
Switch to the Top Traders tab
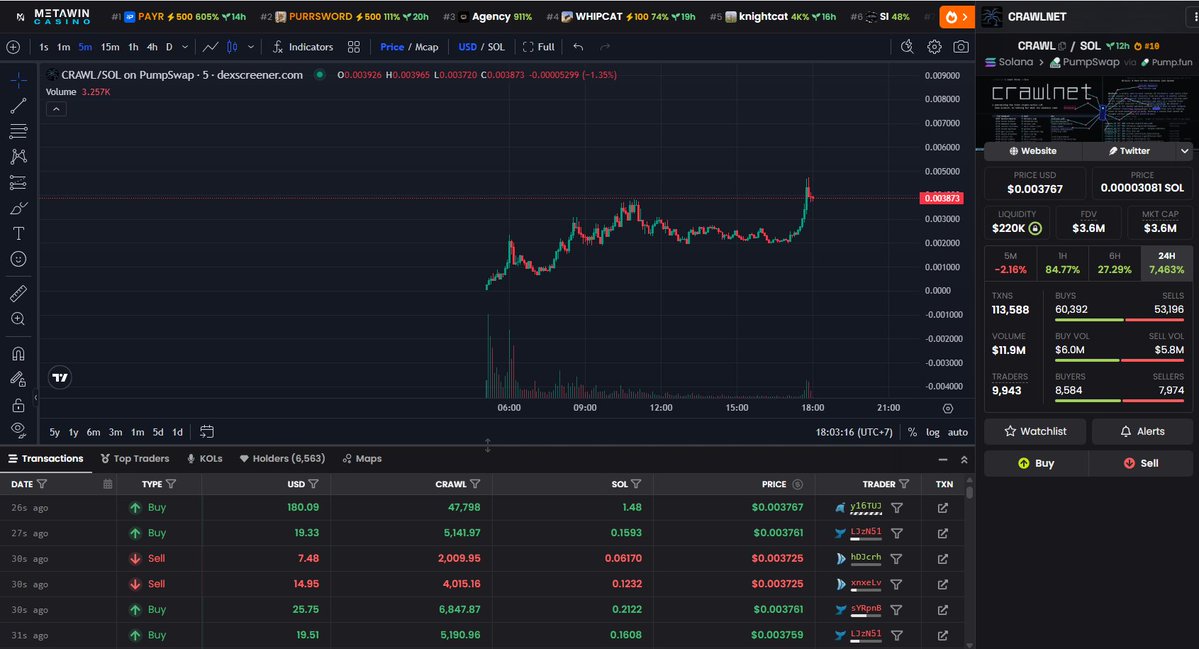135,459
